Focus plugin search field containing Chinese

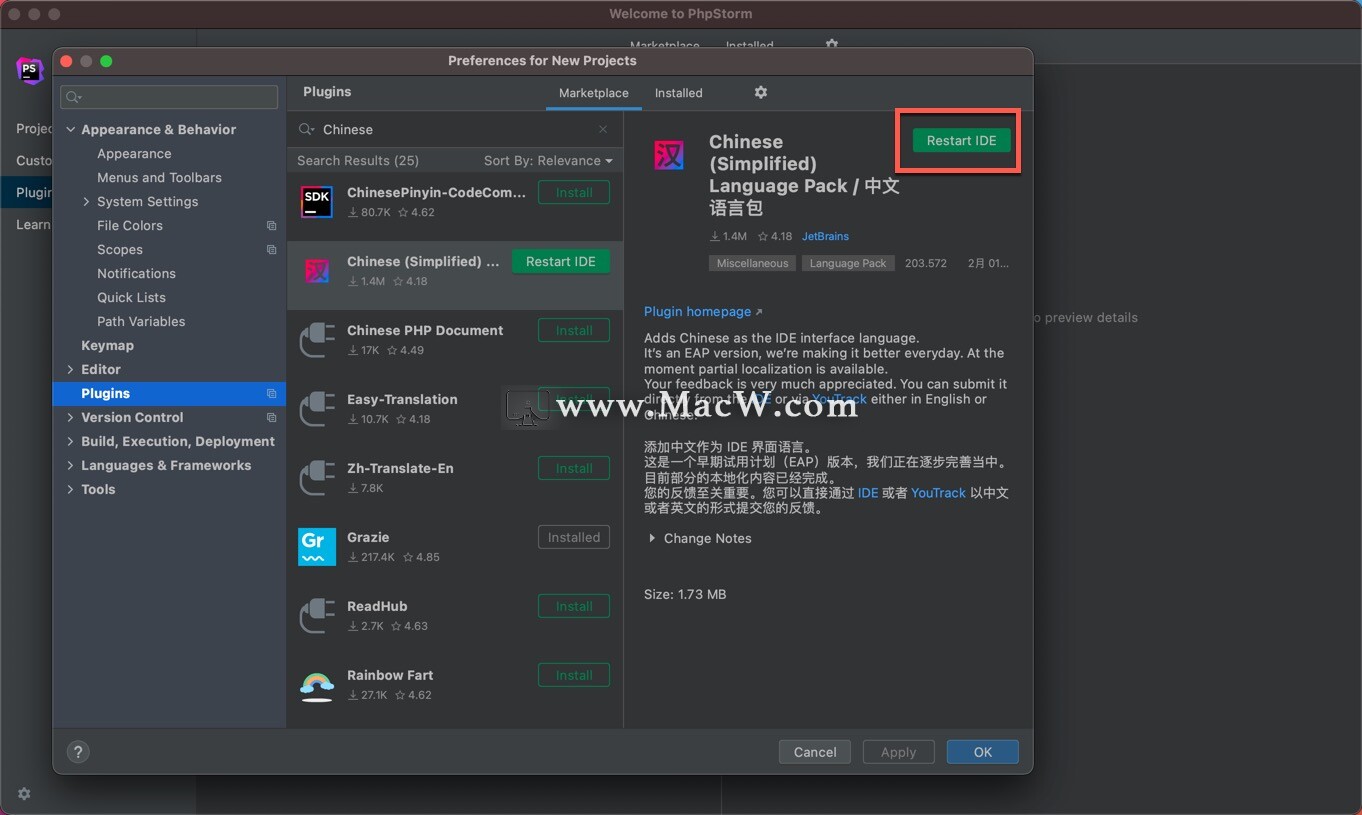[455, 130]
